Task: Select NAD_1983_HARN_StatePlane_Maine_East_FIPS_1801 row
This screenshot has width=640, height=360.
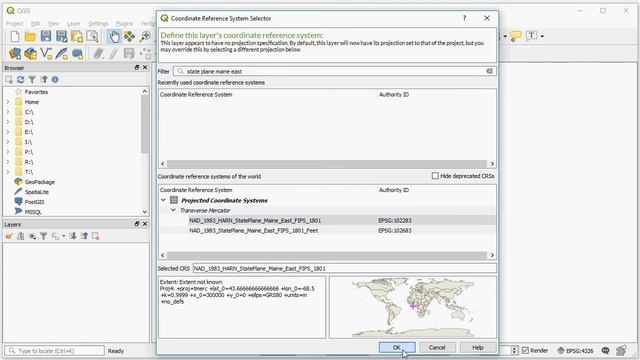Action: (327, 220)
